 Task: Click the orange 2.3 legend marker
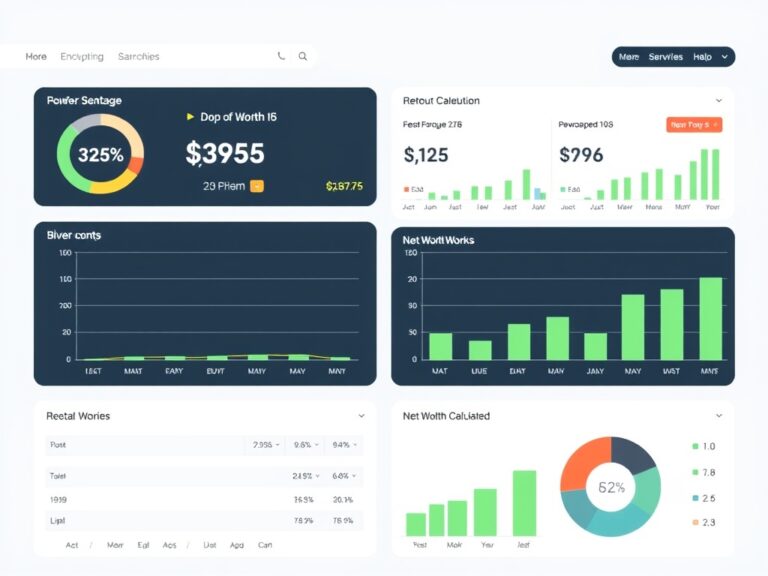695,522
